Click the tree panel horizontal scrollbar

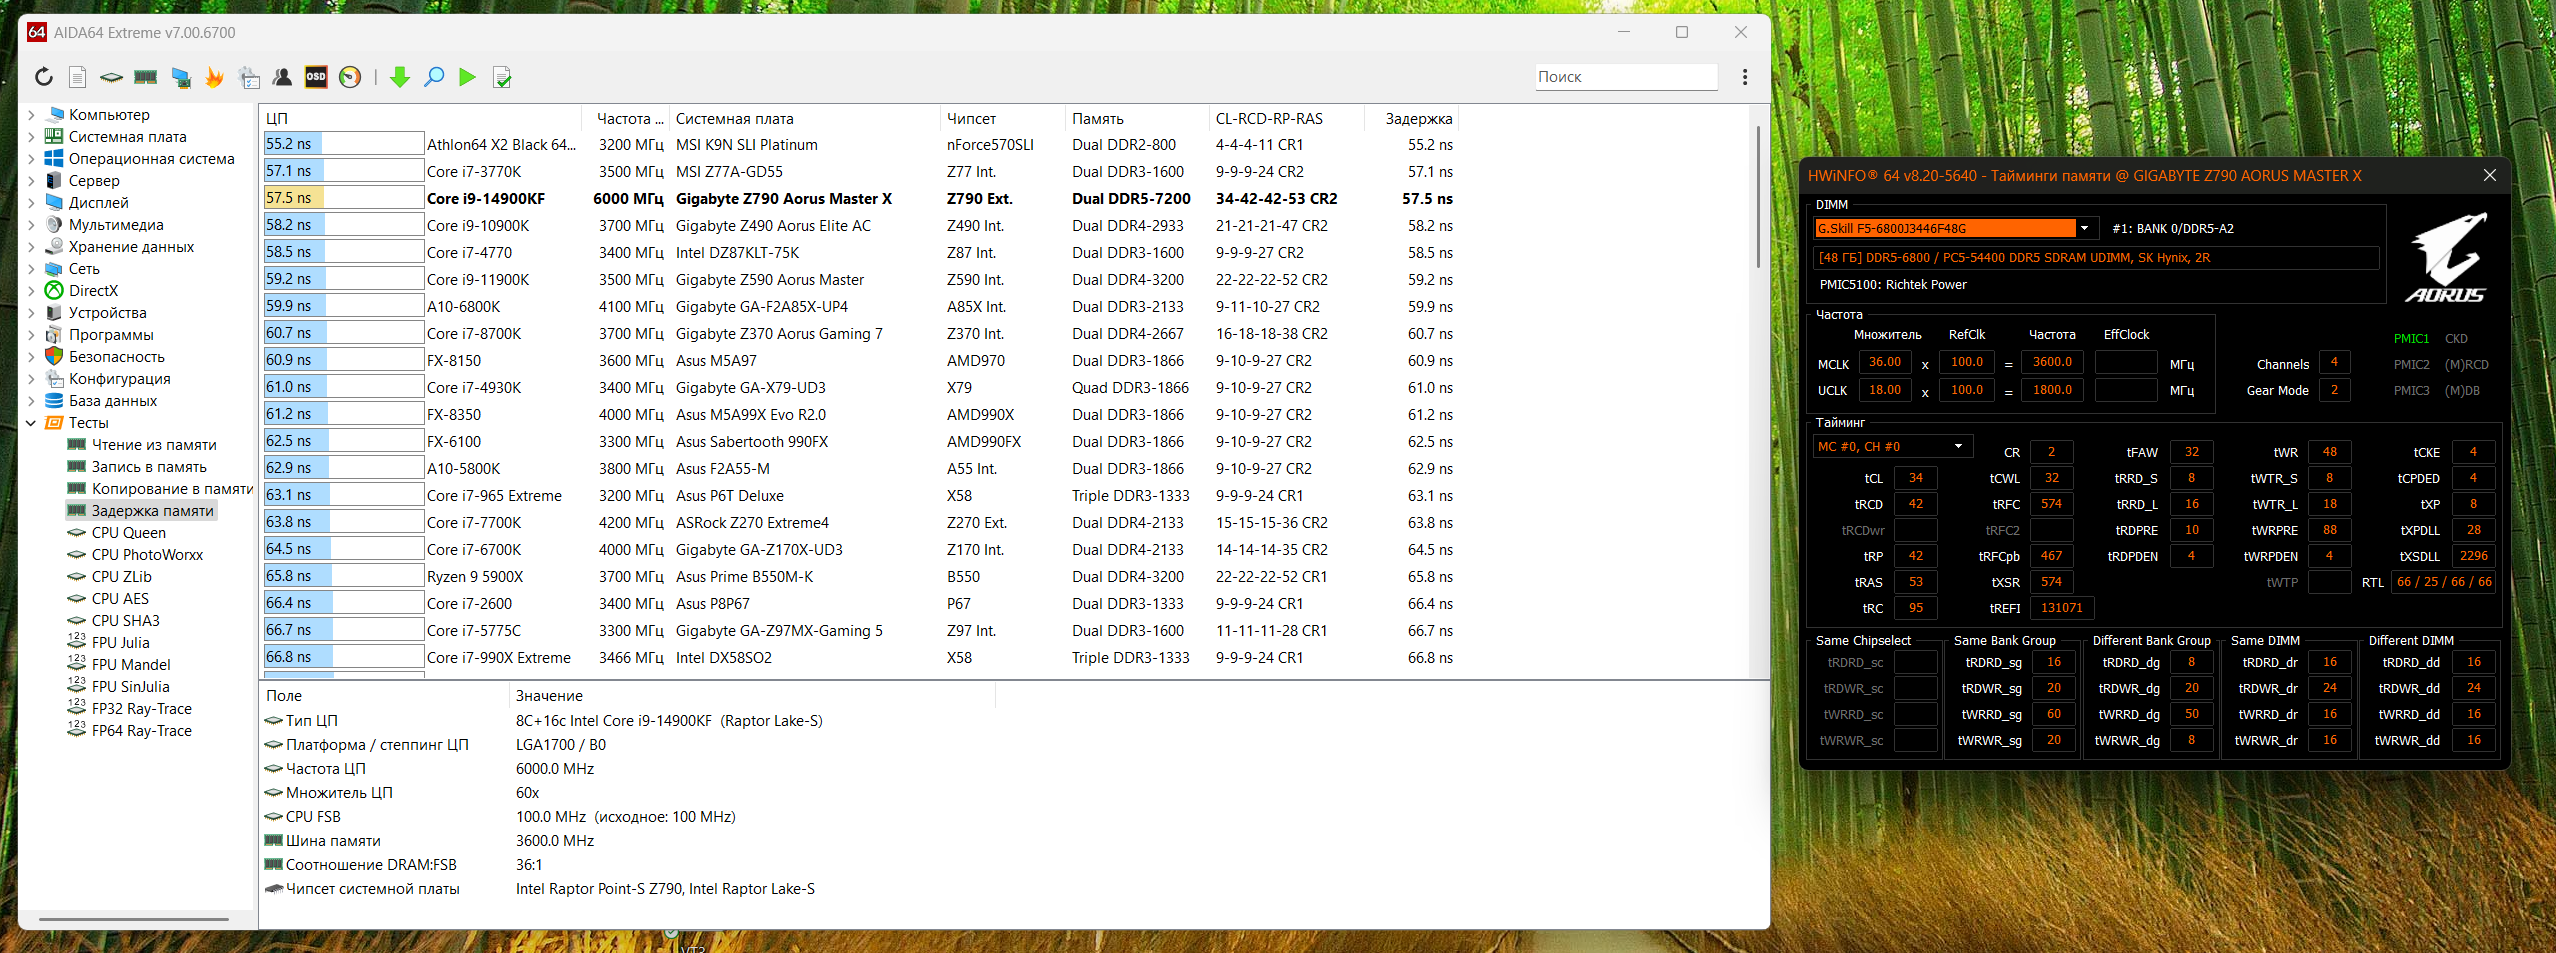134,919
